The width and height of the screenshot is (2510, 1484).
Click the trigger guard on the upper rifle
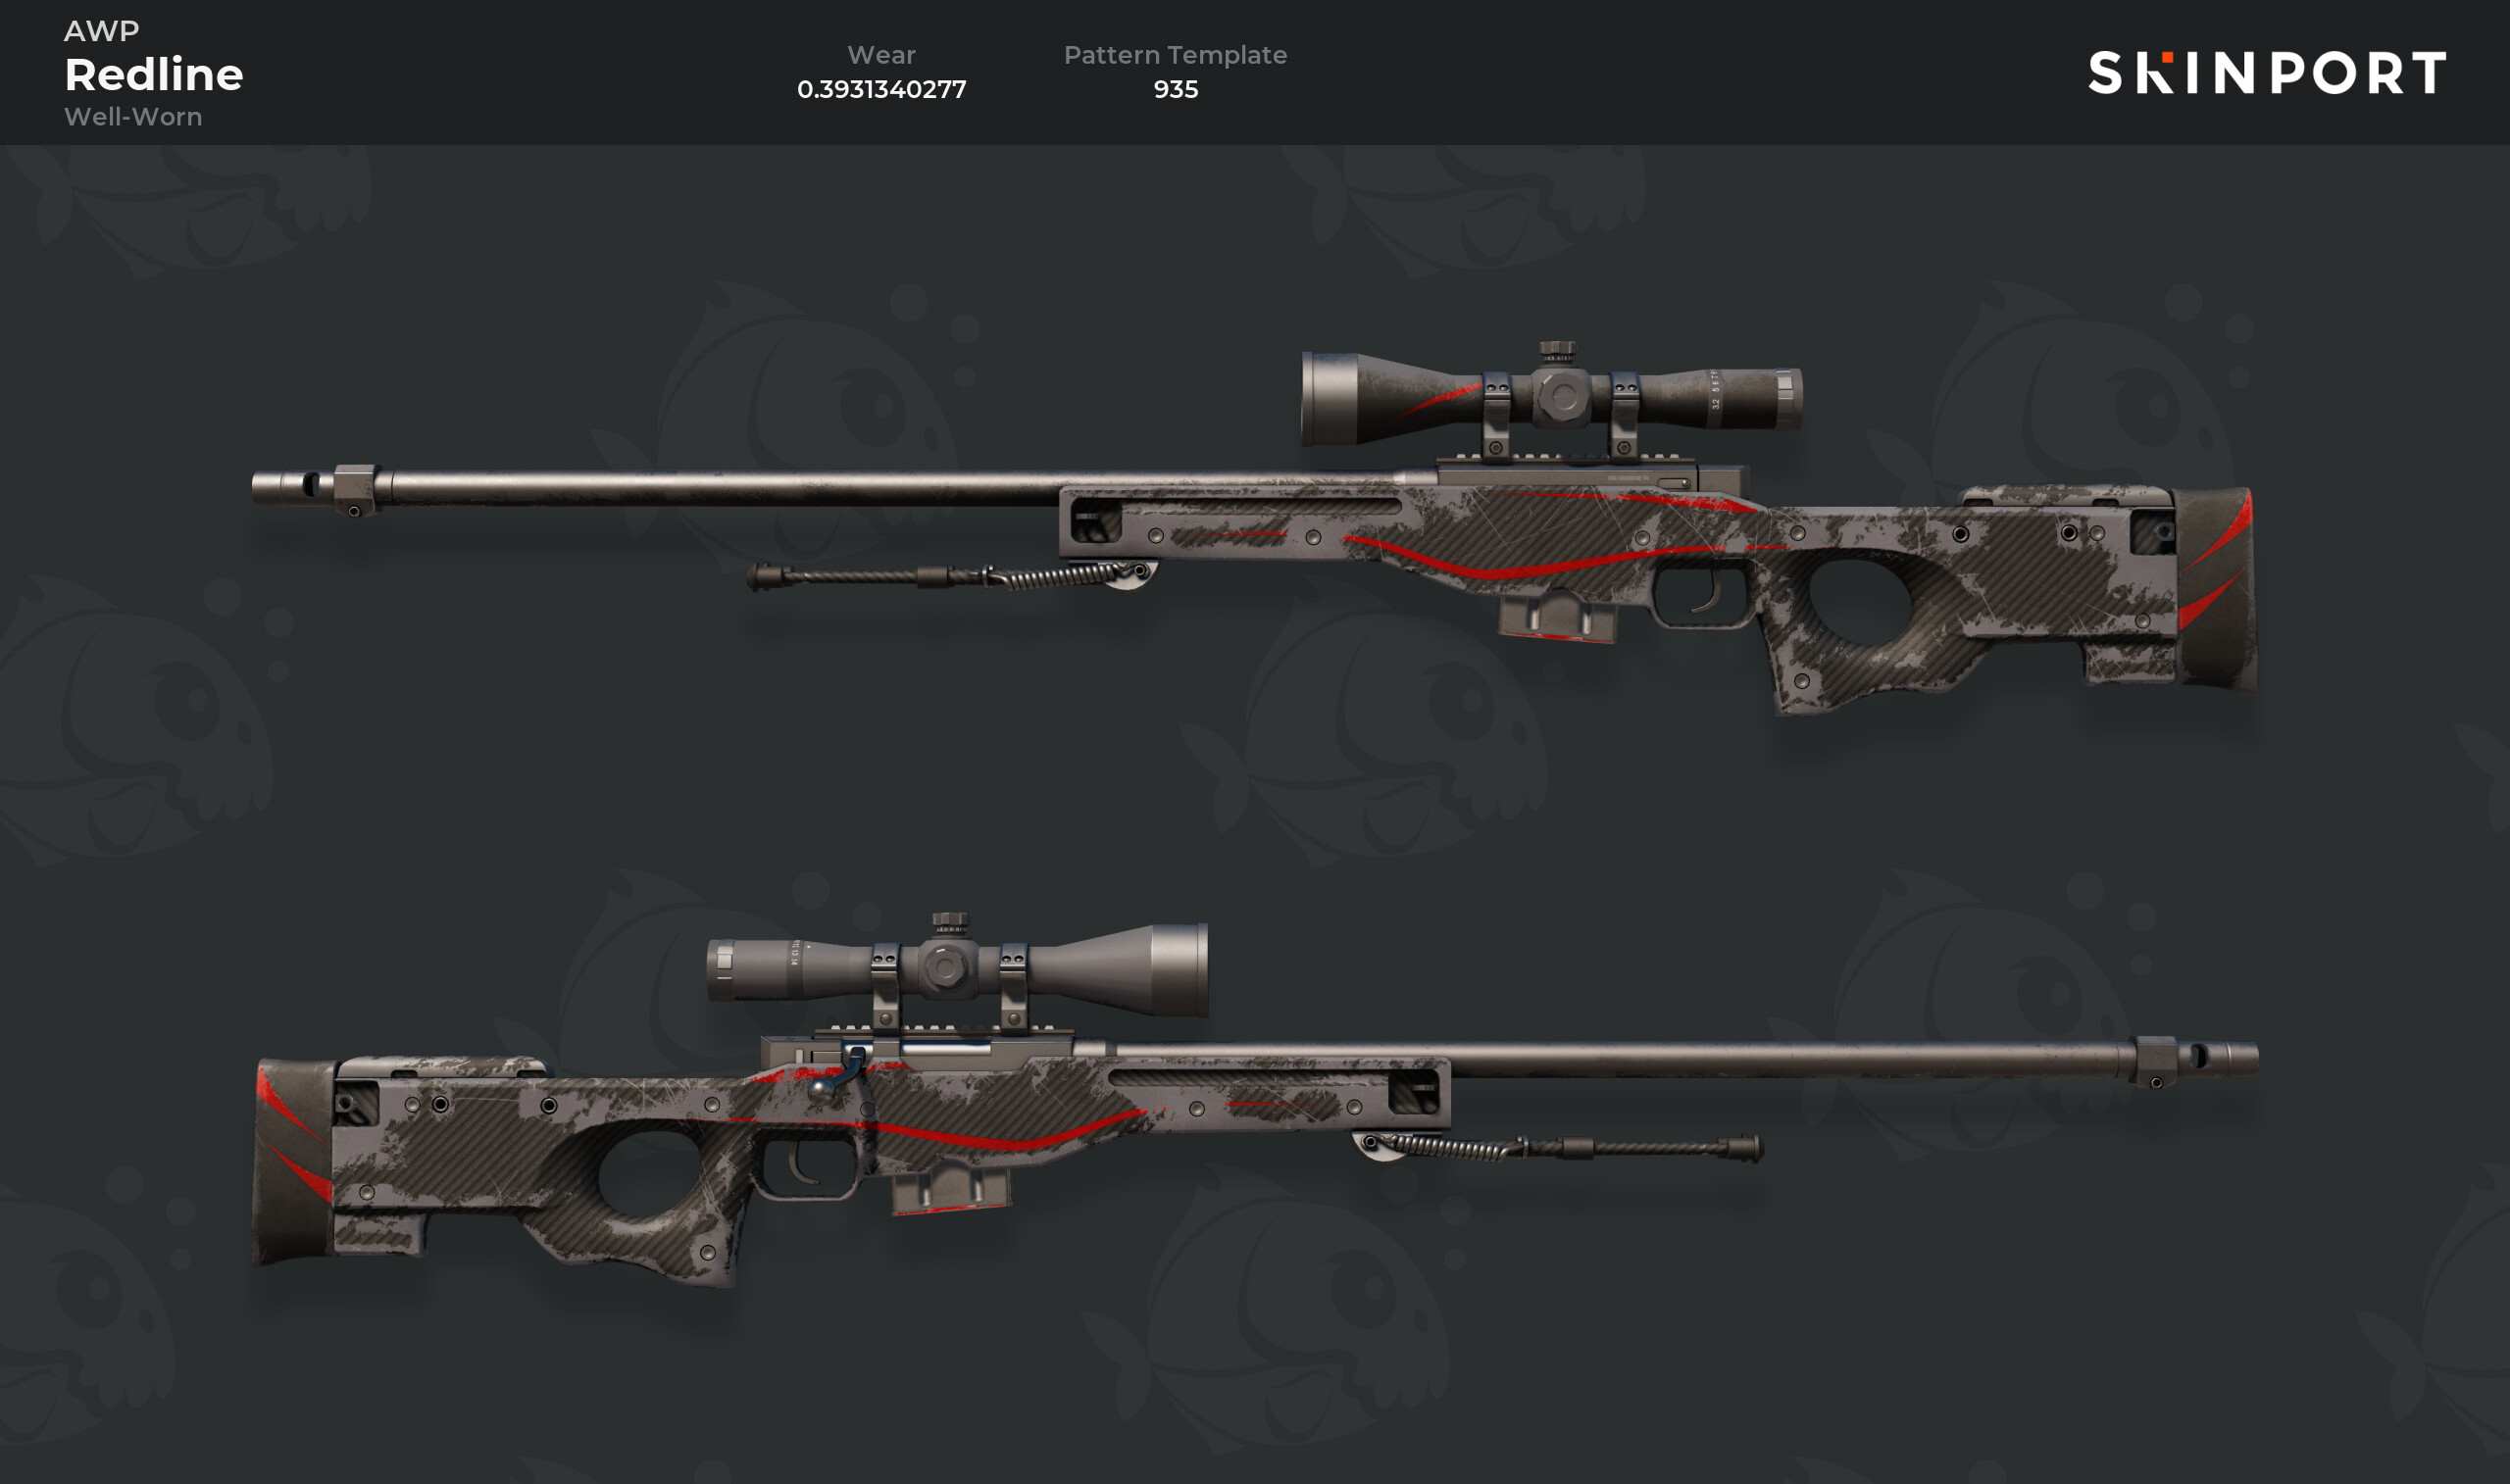click(x=1701, y=594)
